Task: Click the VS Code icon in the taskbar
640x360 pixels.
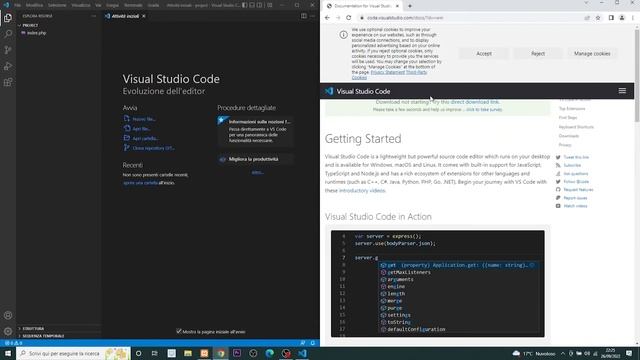Action: click(302, 353)
